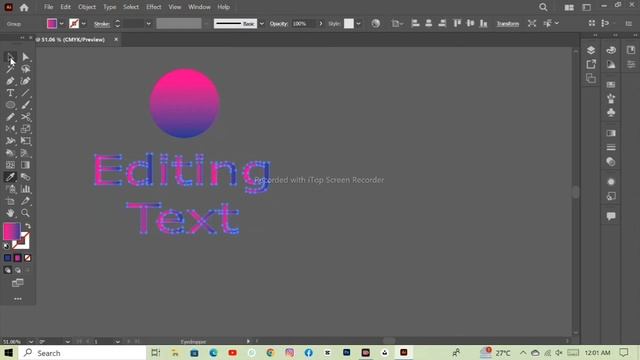Screen dimensions: 640x360
Task: Open the Symbols panel icon
Action: click(x=611, y=113)
